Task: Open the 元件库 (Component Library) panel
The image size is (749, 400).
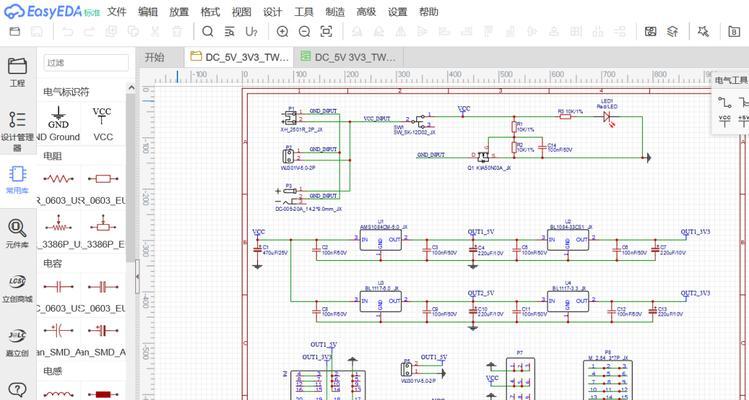Action: (18, 234)
